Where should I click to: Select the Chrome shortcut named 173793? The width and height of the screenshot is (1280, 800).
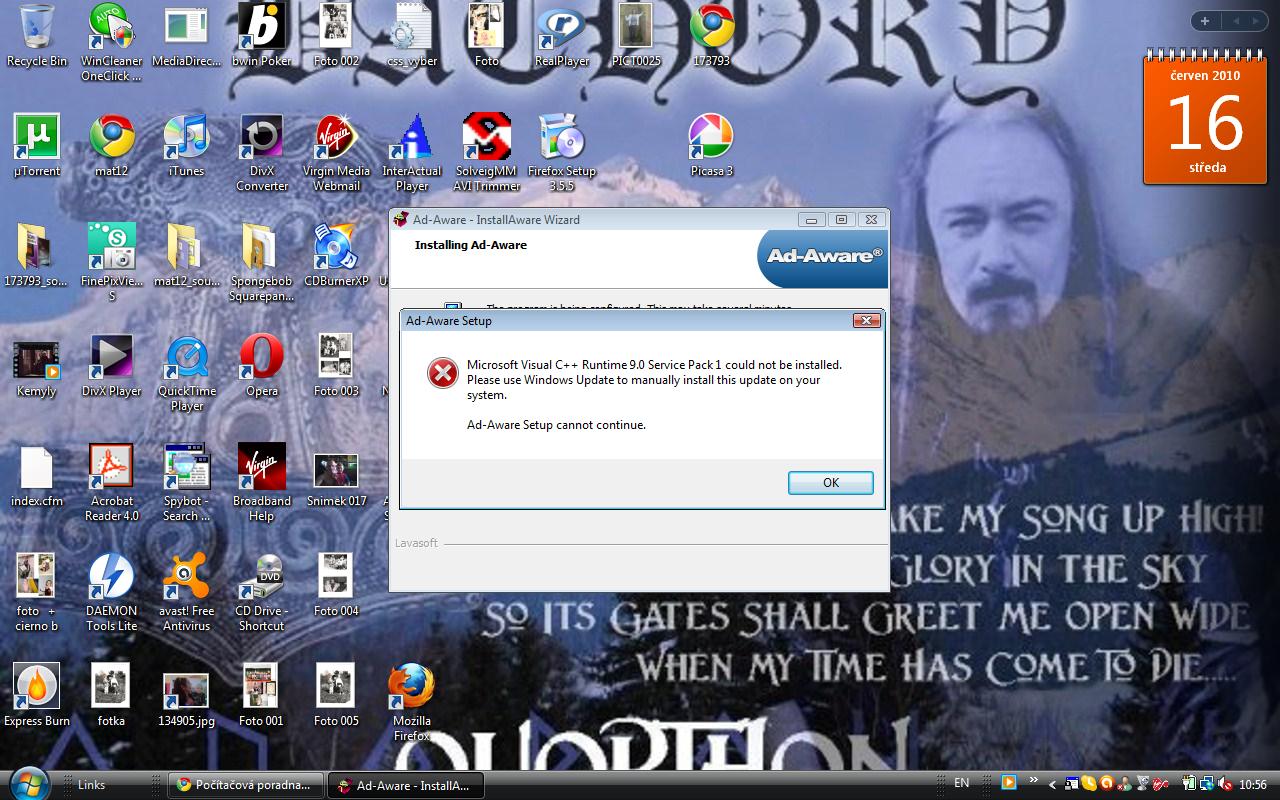point(711,35)
